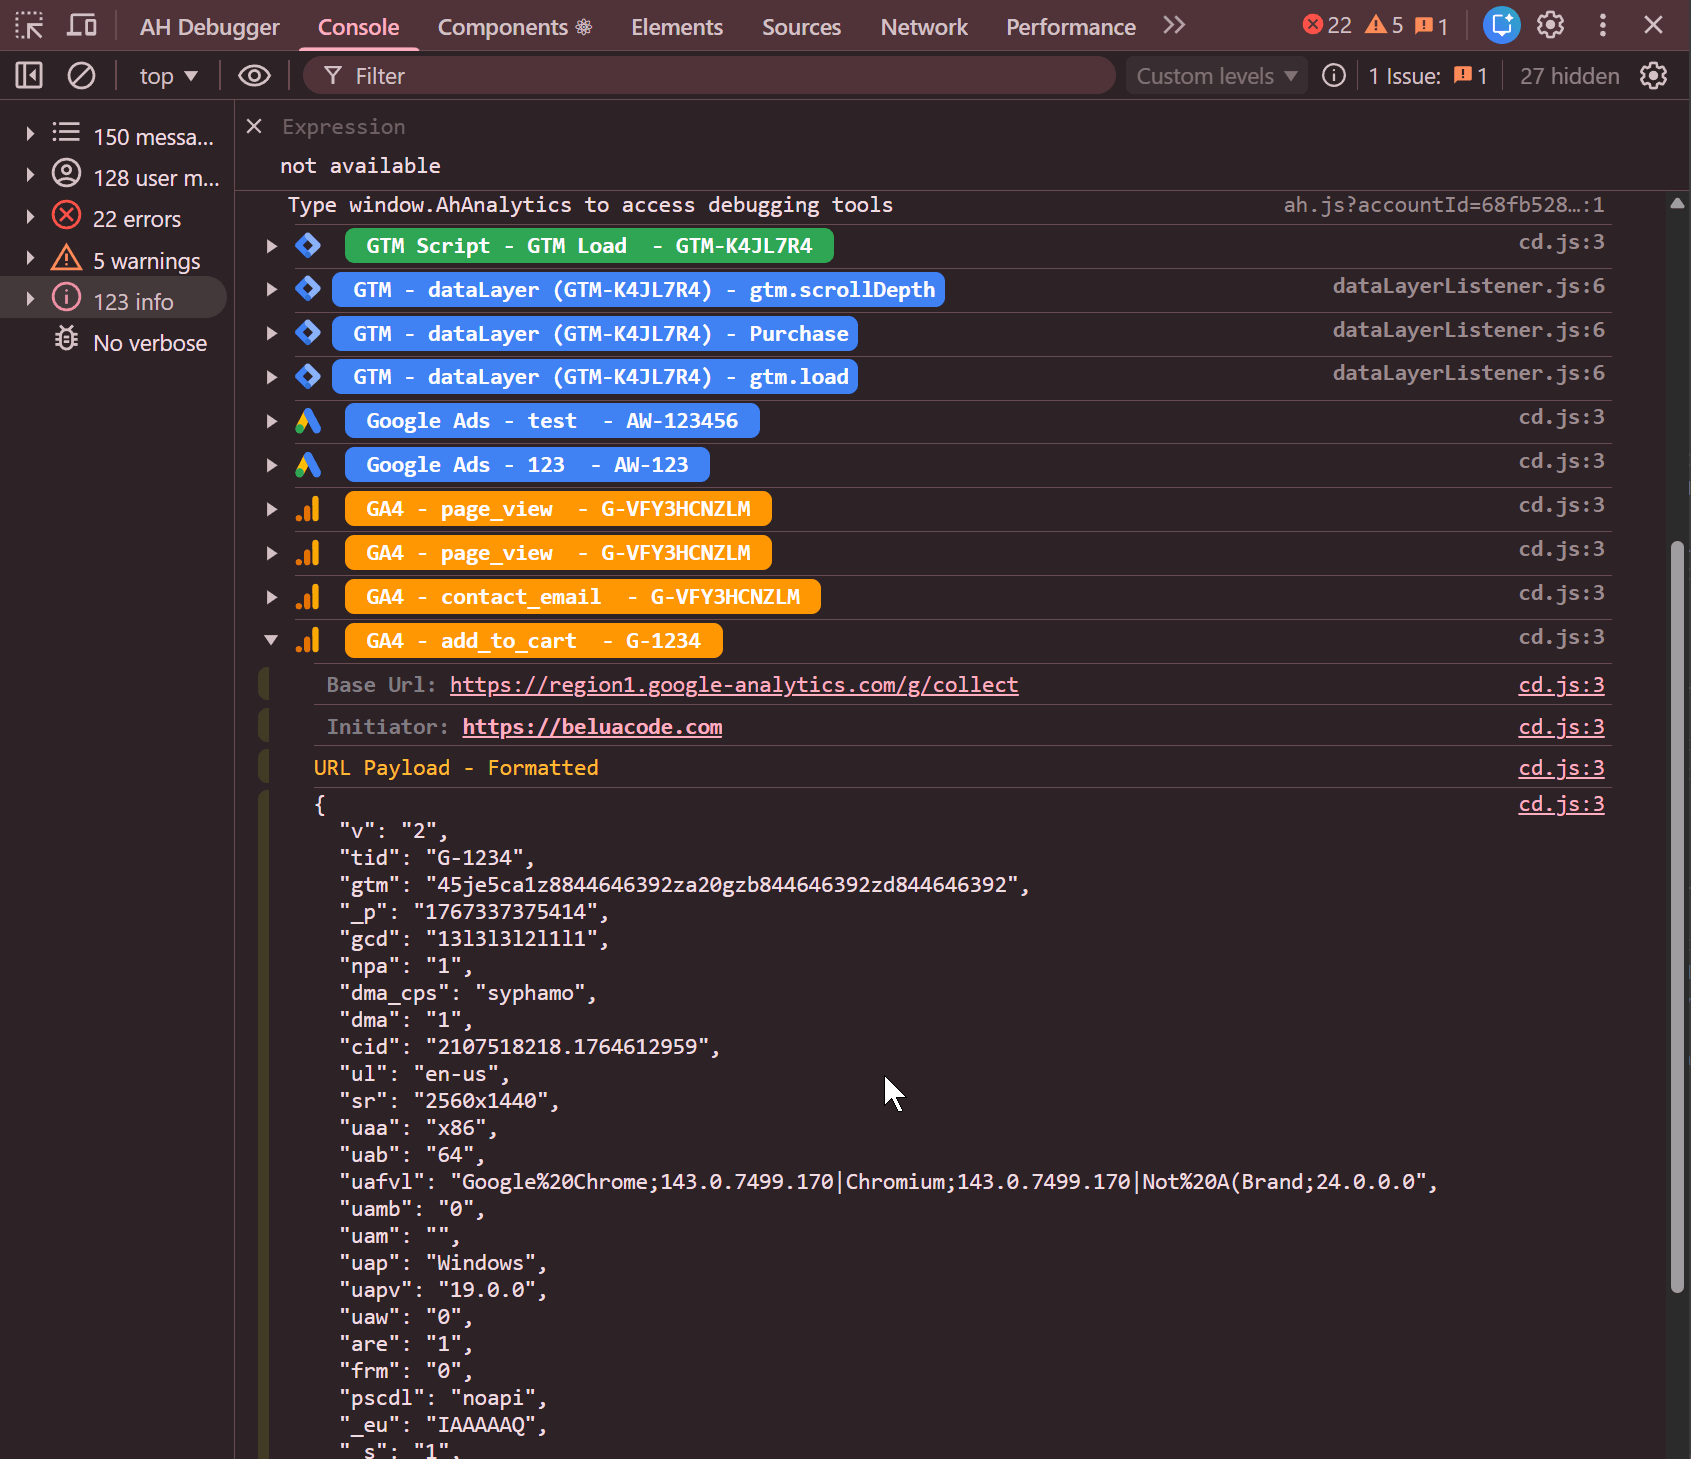Expand the GTM dataLayer Purchase entry

271,334
